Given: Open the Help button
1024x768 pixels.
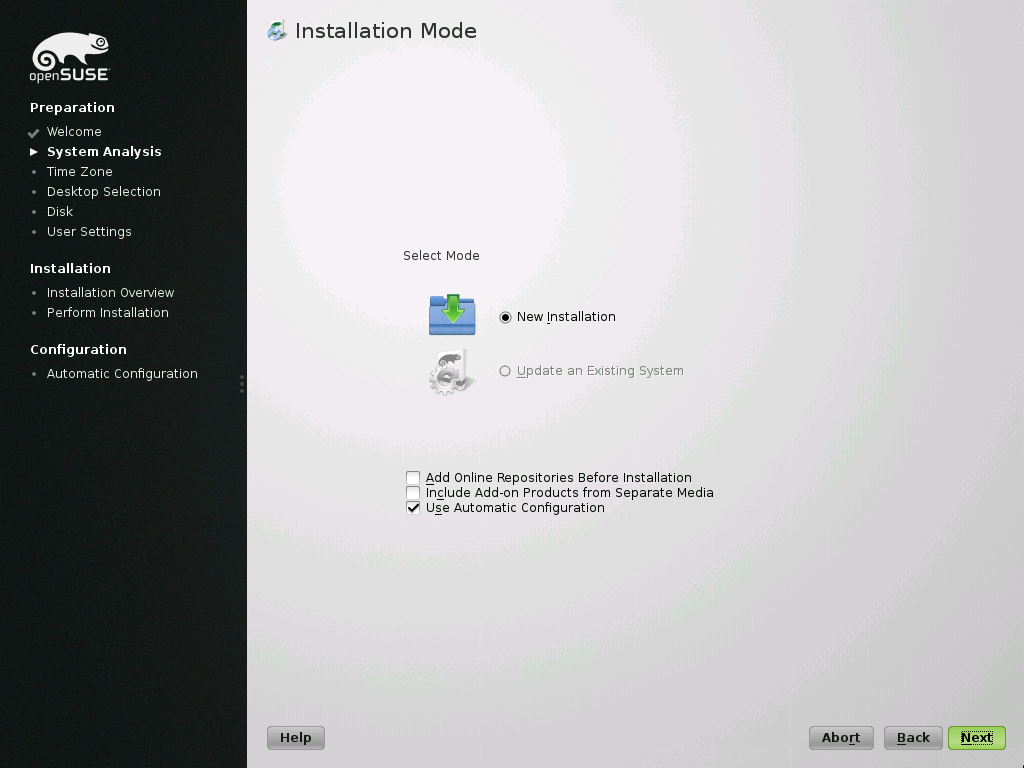Looking at the screenshot, I should [x=296, y=738].
